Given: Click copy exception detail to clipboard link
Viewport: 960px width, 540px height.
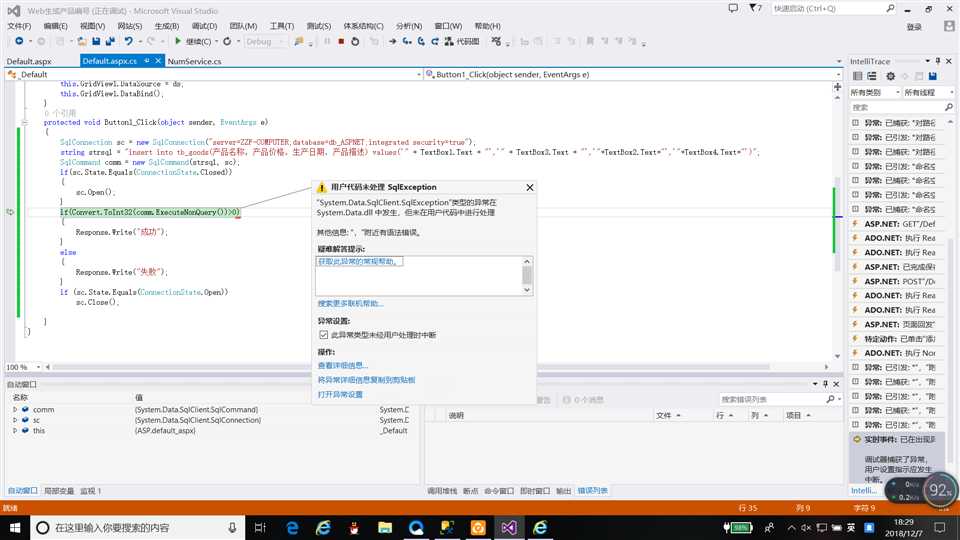Looking at the screenshot, I should [366, 380].
